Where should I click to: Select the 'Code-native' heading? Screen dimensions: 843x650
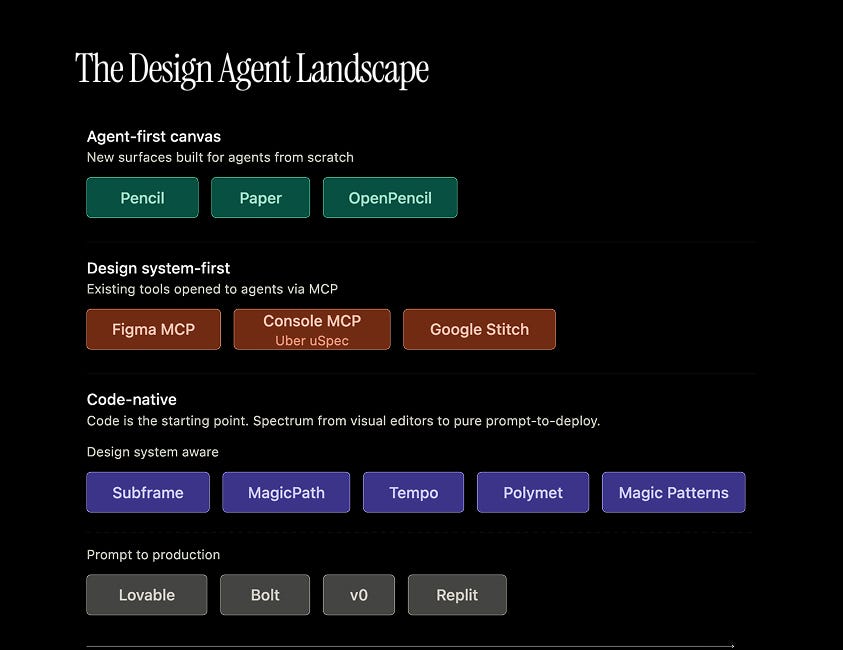132,399
